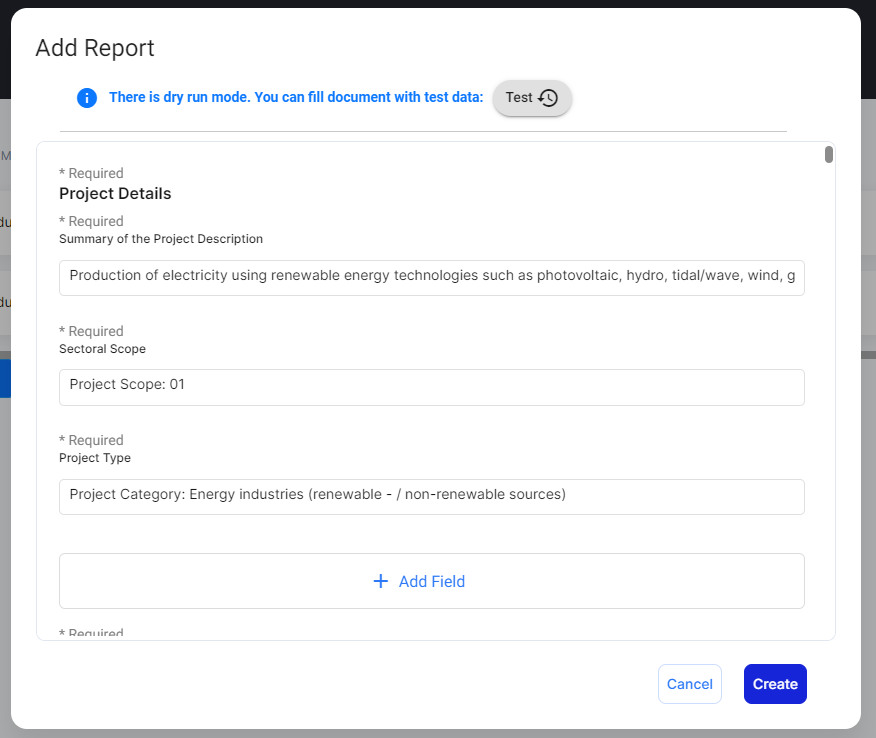The width and height of the screenshot is (876, 738).
Task: Click the Add Field text
Action: 432,581
